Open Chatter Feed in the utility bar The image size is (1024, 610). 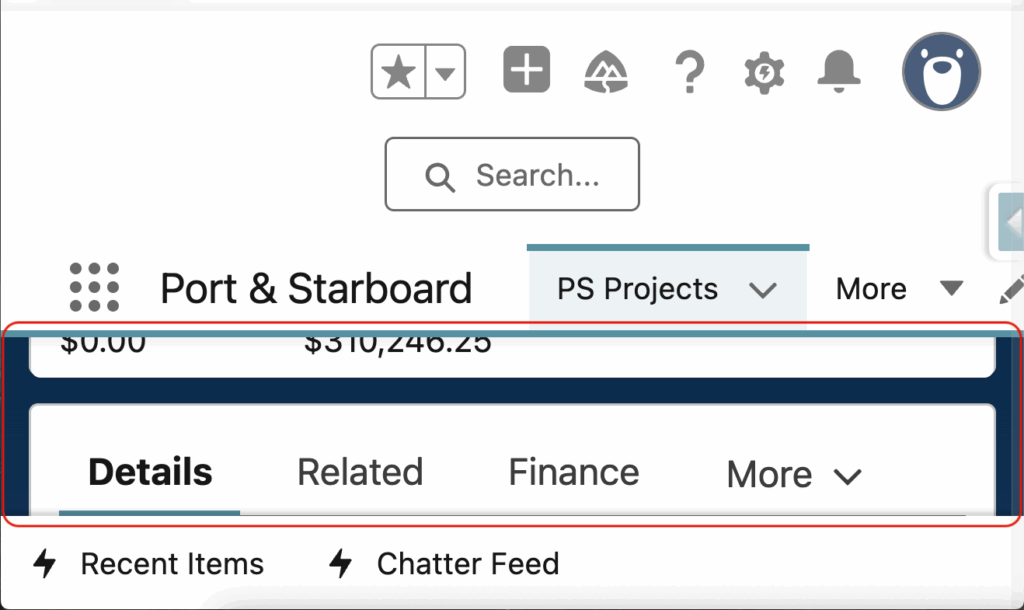click(445, 564)
